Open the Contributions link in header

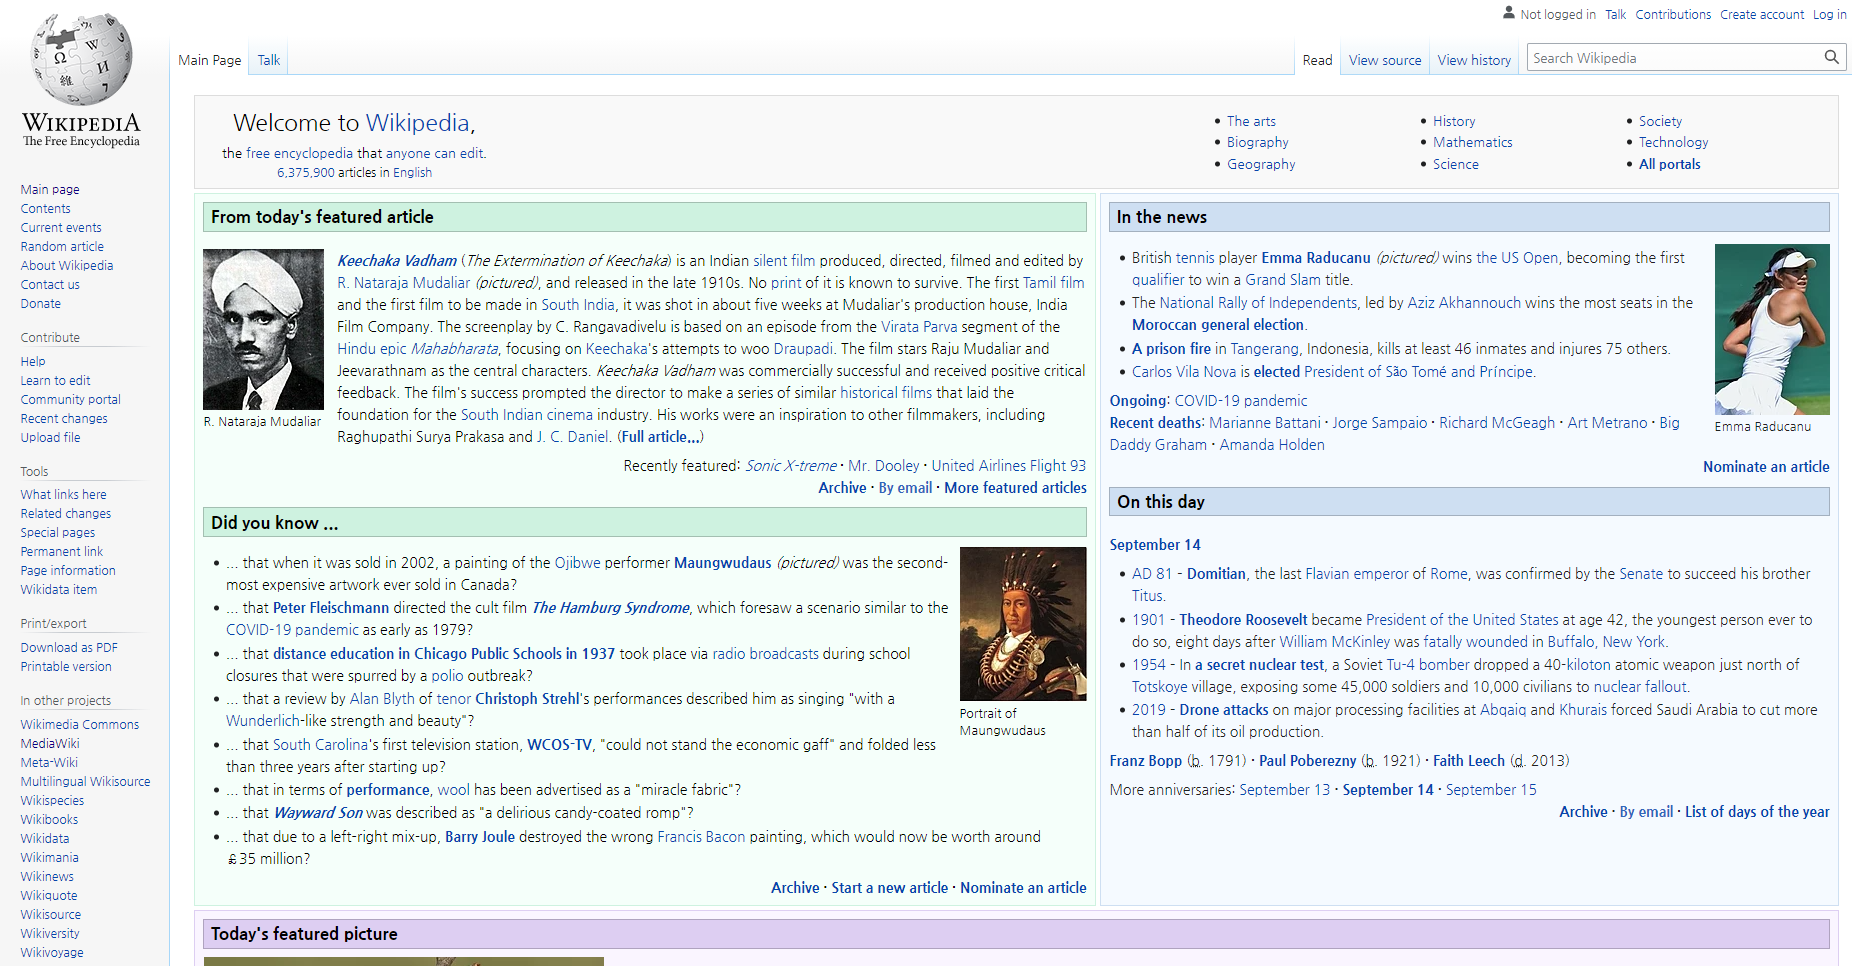[x=1673, y=14]
